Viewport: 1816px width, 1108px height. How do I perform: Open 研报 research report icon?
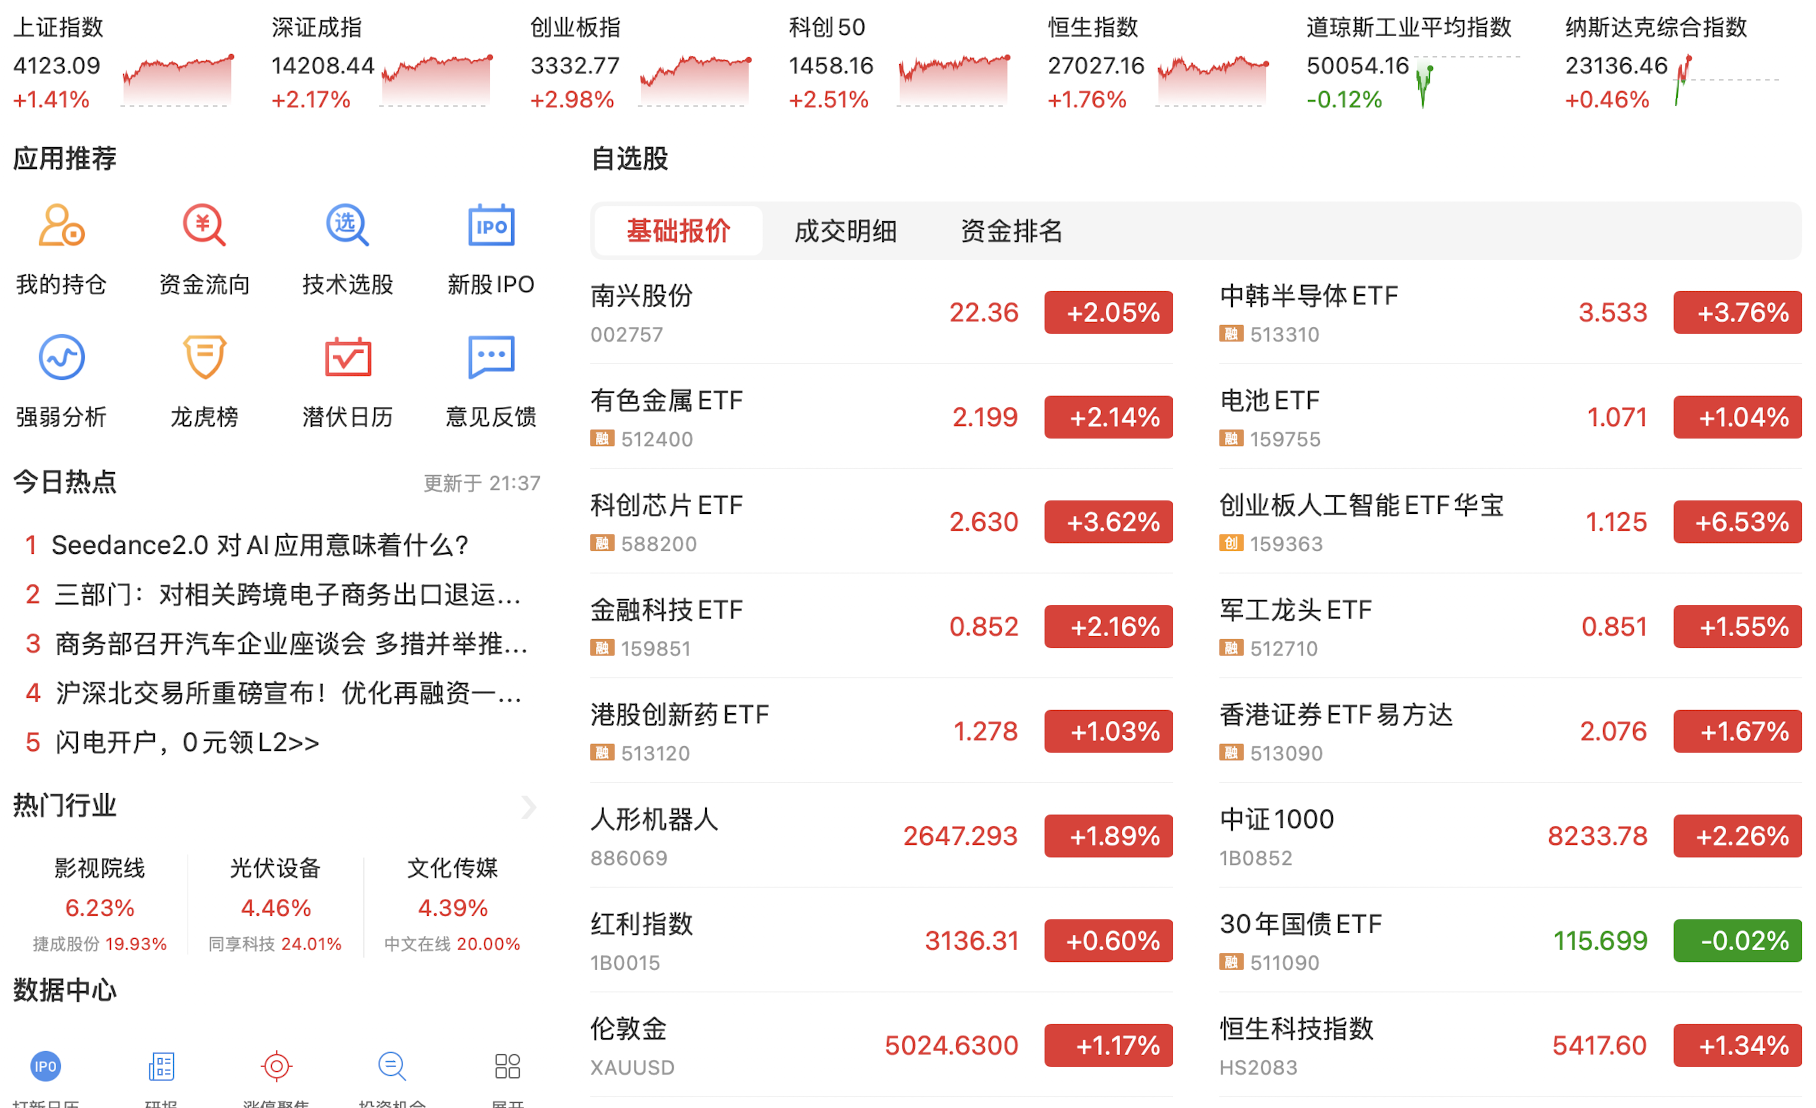(x=161, y=1067)
